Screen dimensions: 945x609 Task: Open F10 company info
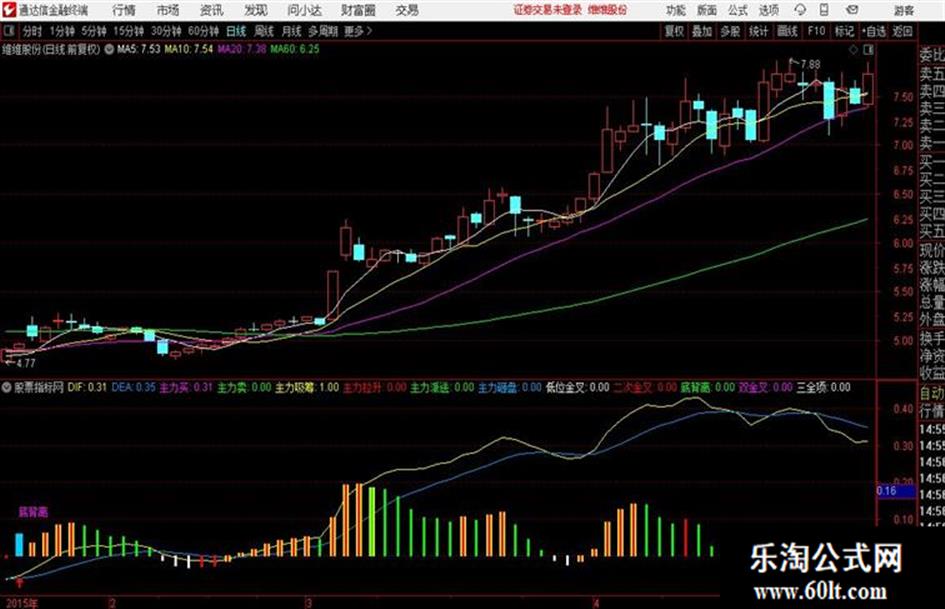coord(816,31)
